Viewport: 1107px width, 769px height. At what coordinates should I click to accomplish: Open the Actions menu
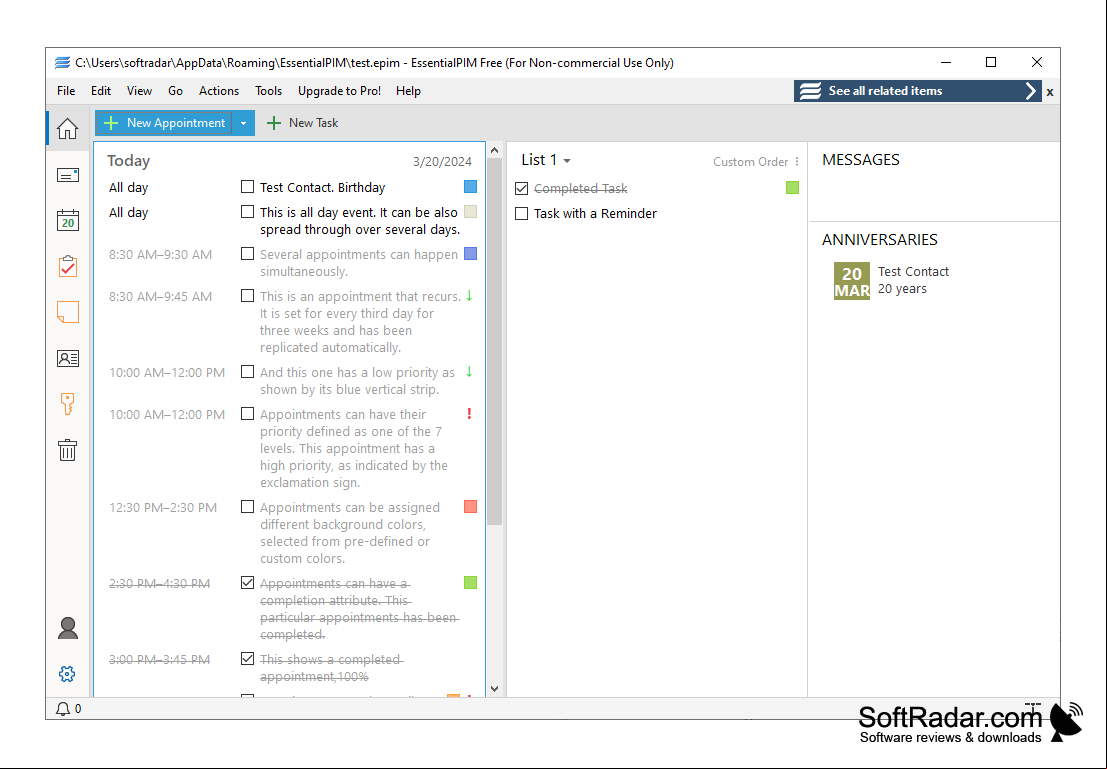[219, 91]
